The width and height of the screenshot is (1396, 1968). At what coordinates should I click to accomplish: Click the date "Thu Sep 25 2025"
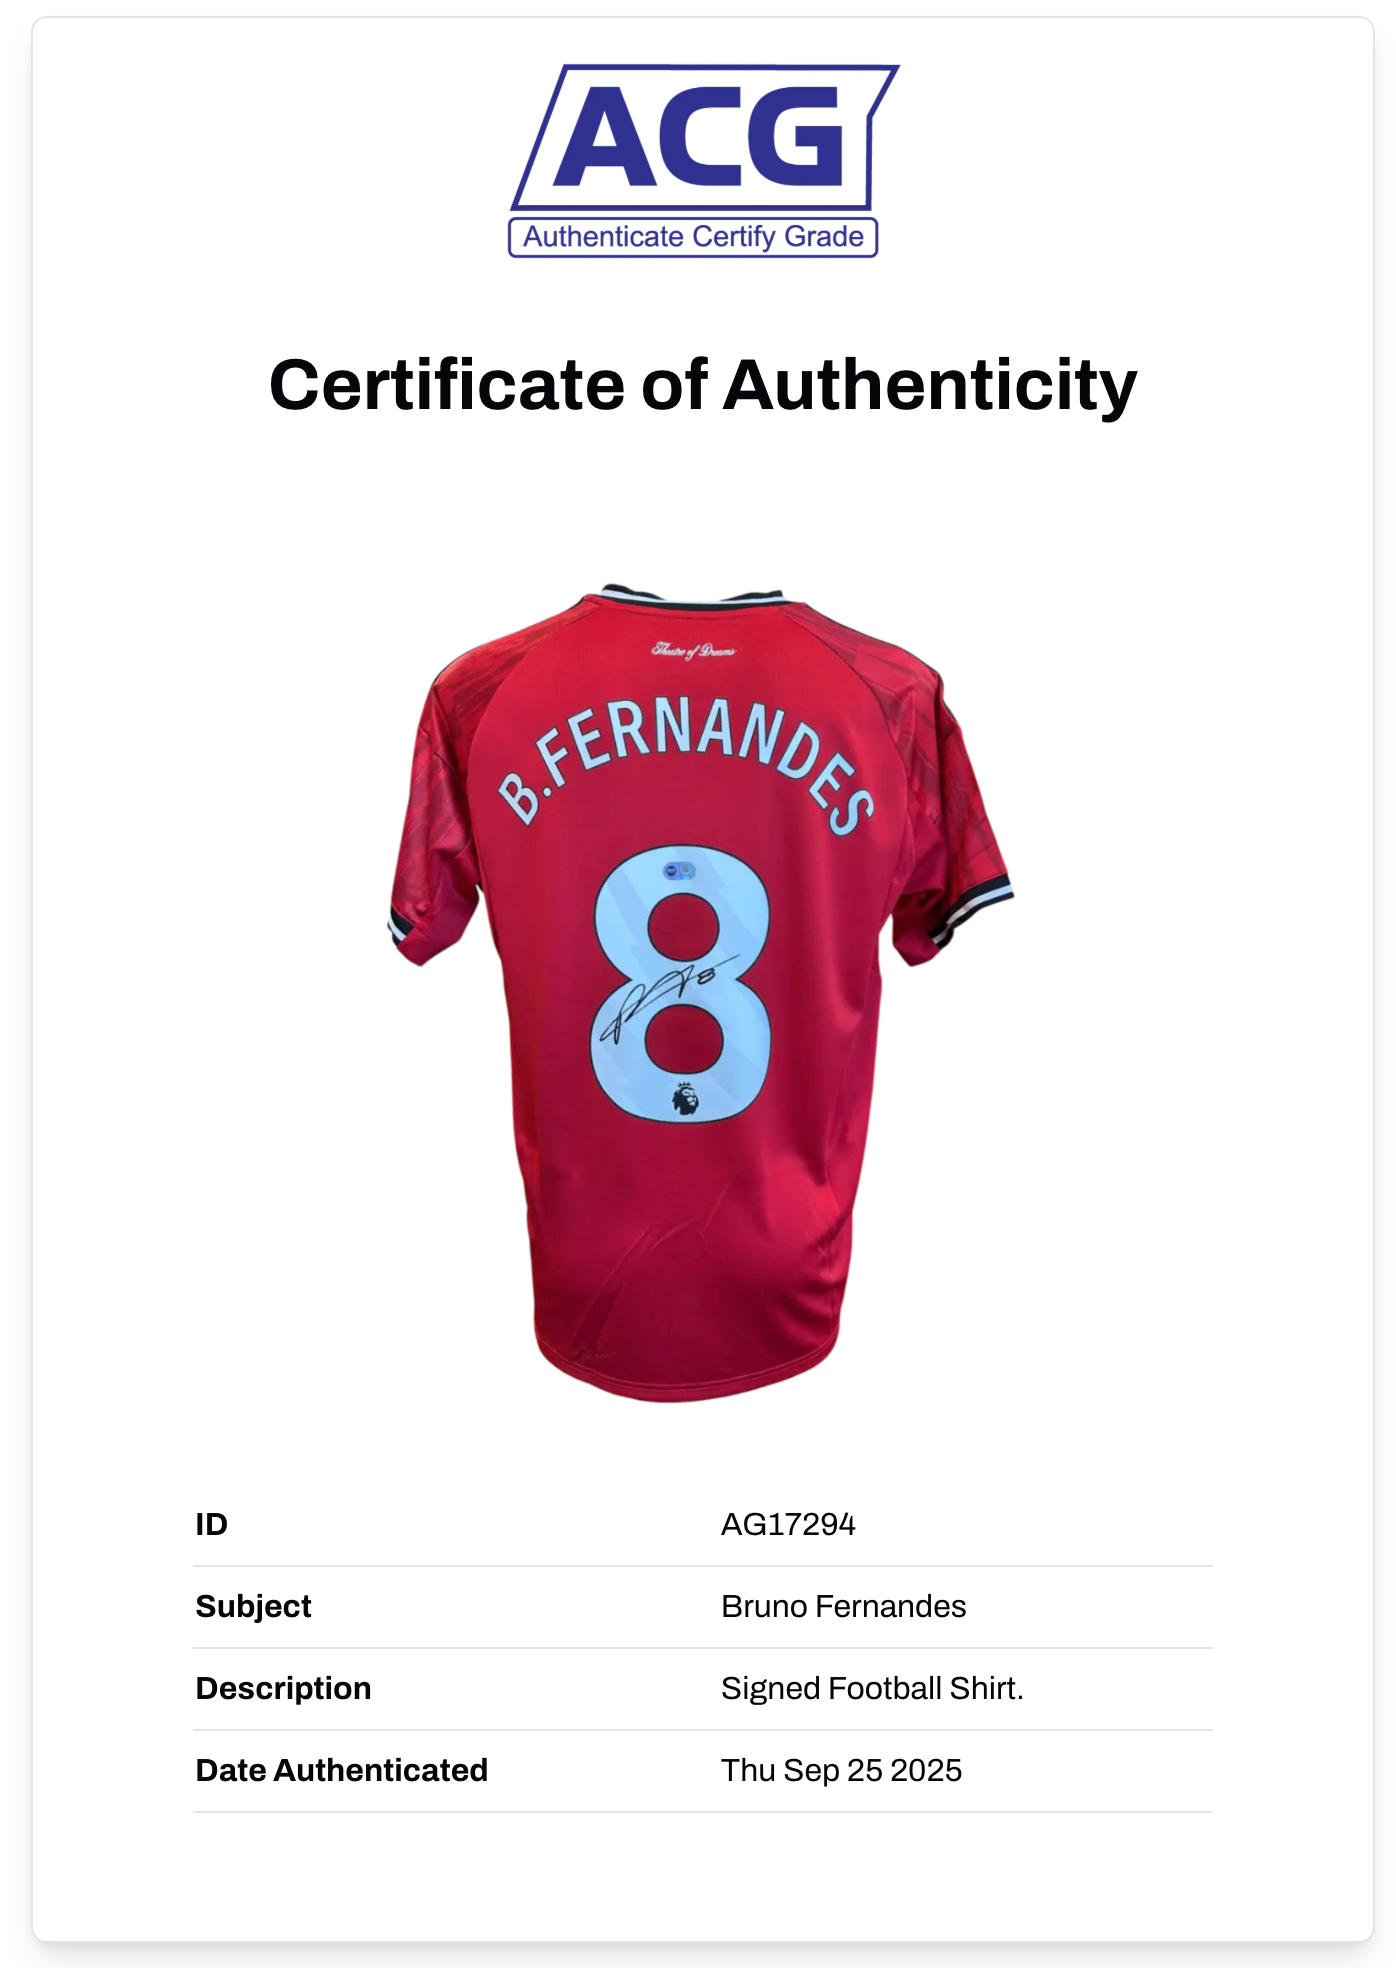pos(841,1770)
